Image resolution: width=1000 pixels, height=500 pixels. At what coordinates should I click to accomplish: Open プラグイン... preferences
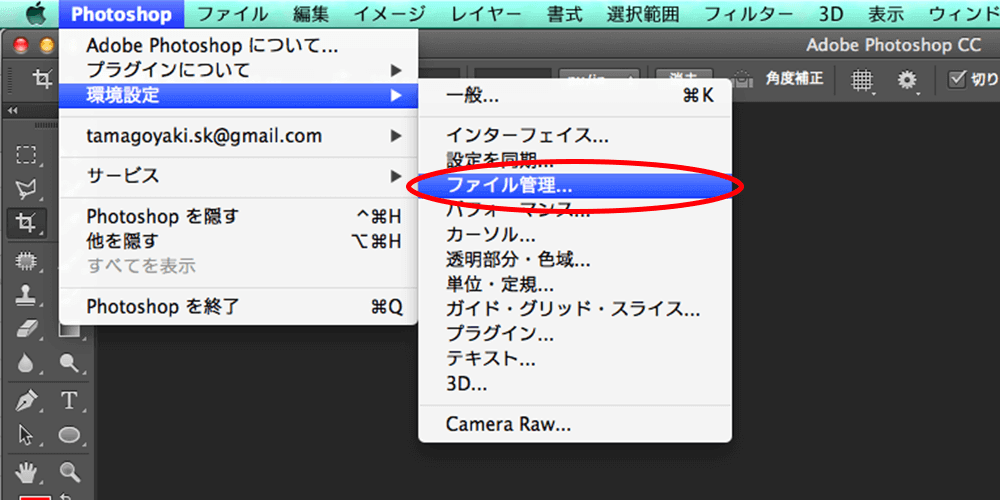pyautogui.click(x=575, y=334)
